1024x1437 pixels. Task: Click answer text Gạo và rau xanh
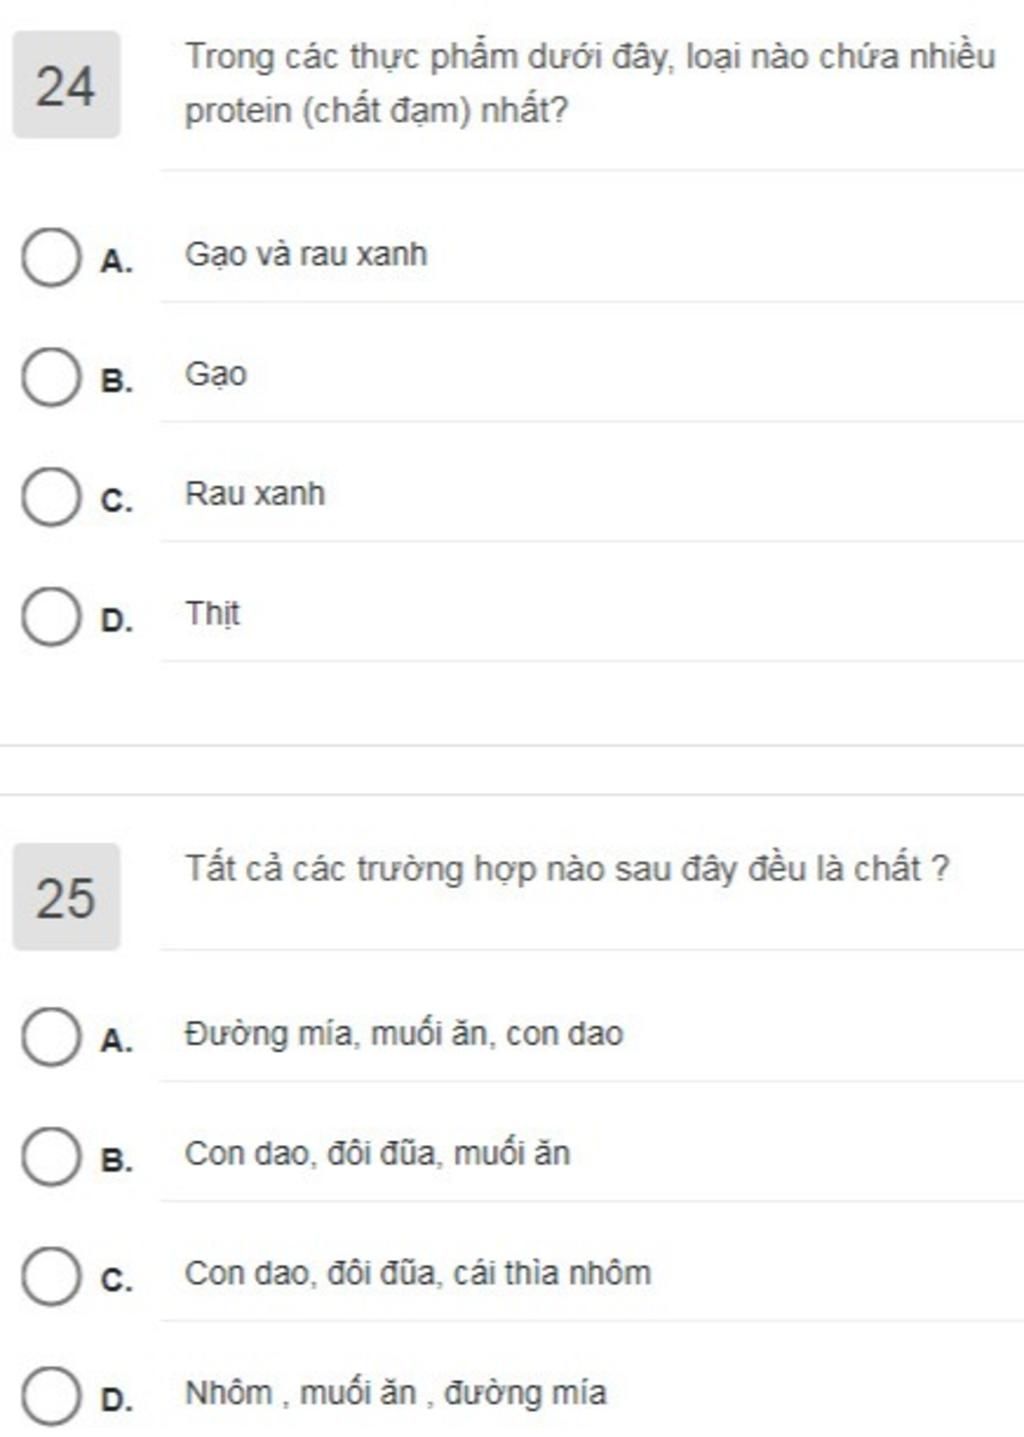click(306, 254)
